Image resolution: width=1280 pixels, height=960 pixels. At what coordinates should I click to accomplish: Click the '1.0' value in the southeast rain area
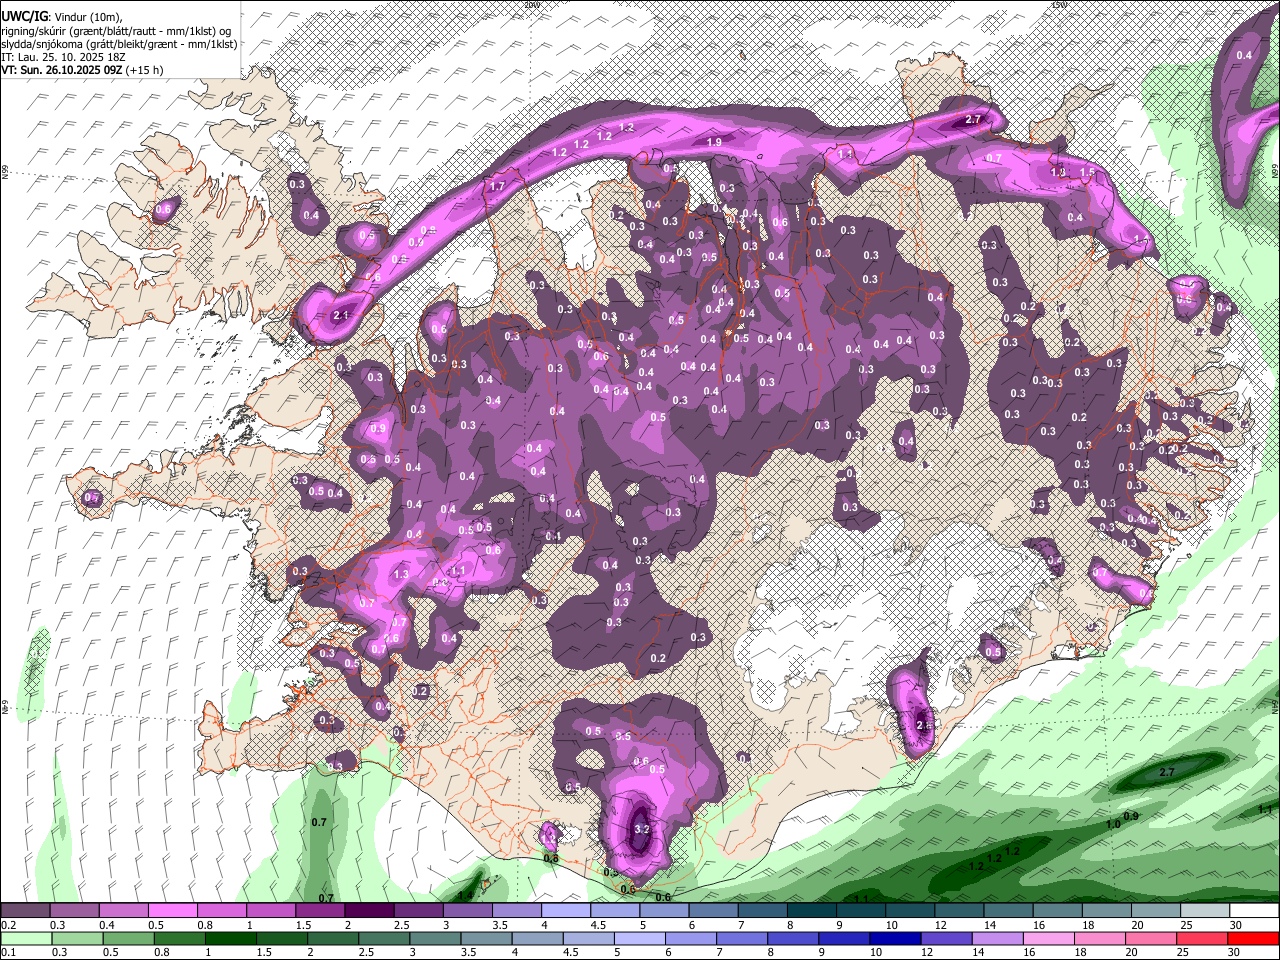[x=1113, y=824]
